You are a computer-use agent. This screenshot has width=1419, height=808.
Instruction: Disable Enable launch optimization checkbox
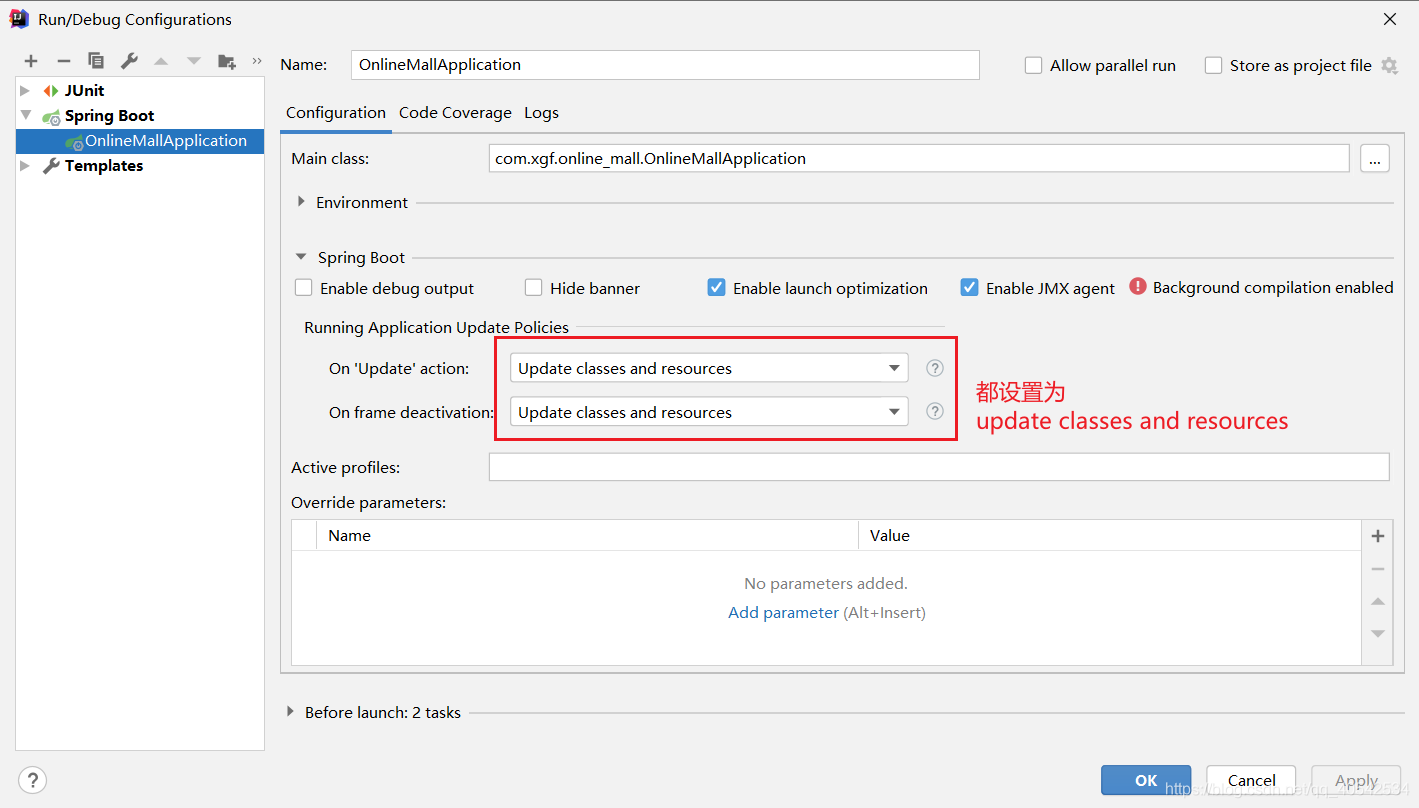coord(716,288)
